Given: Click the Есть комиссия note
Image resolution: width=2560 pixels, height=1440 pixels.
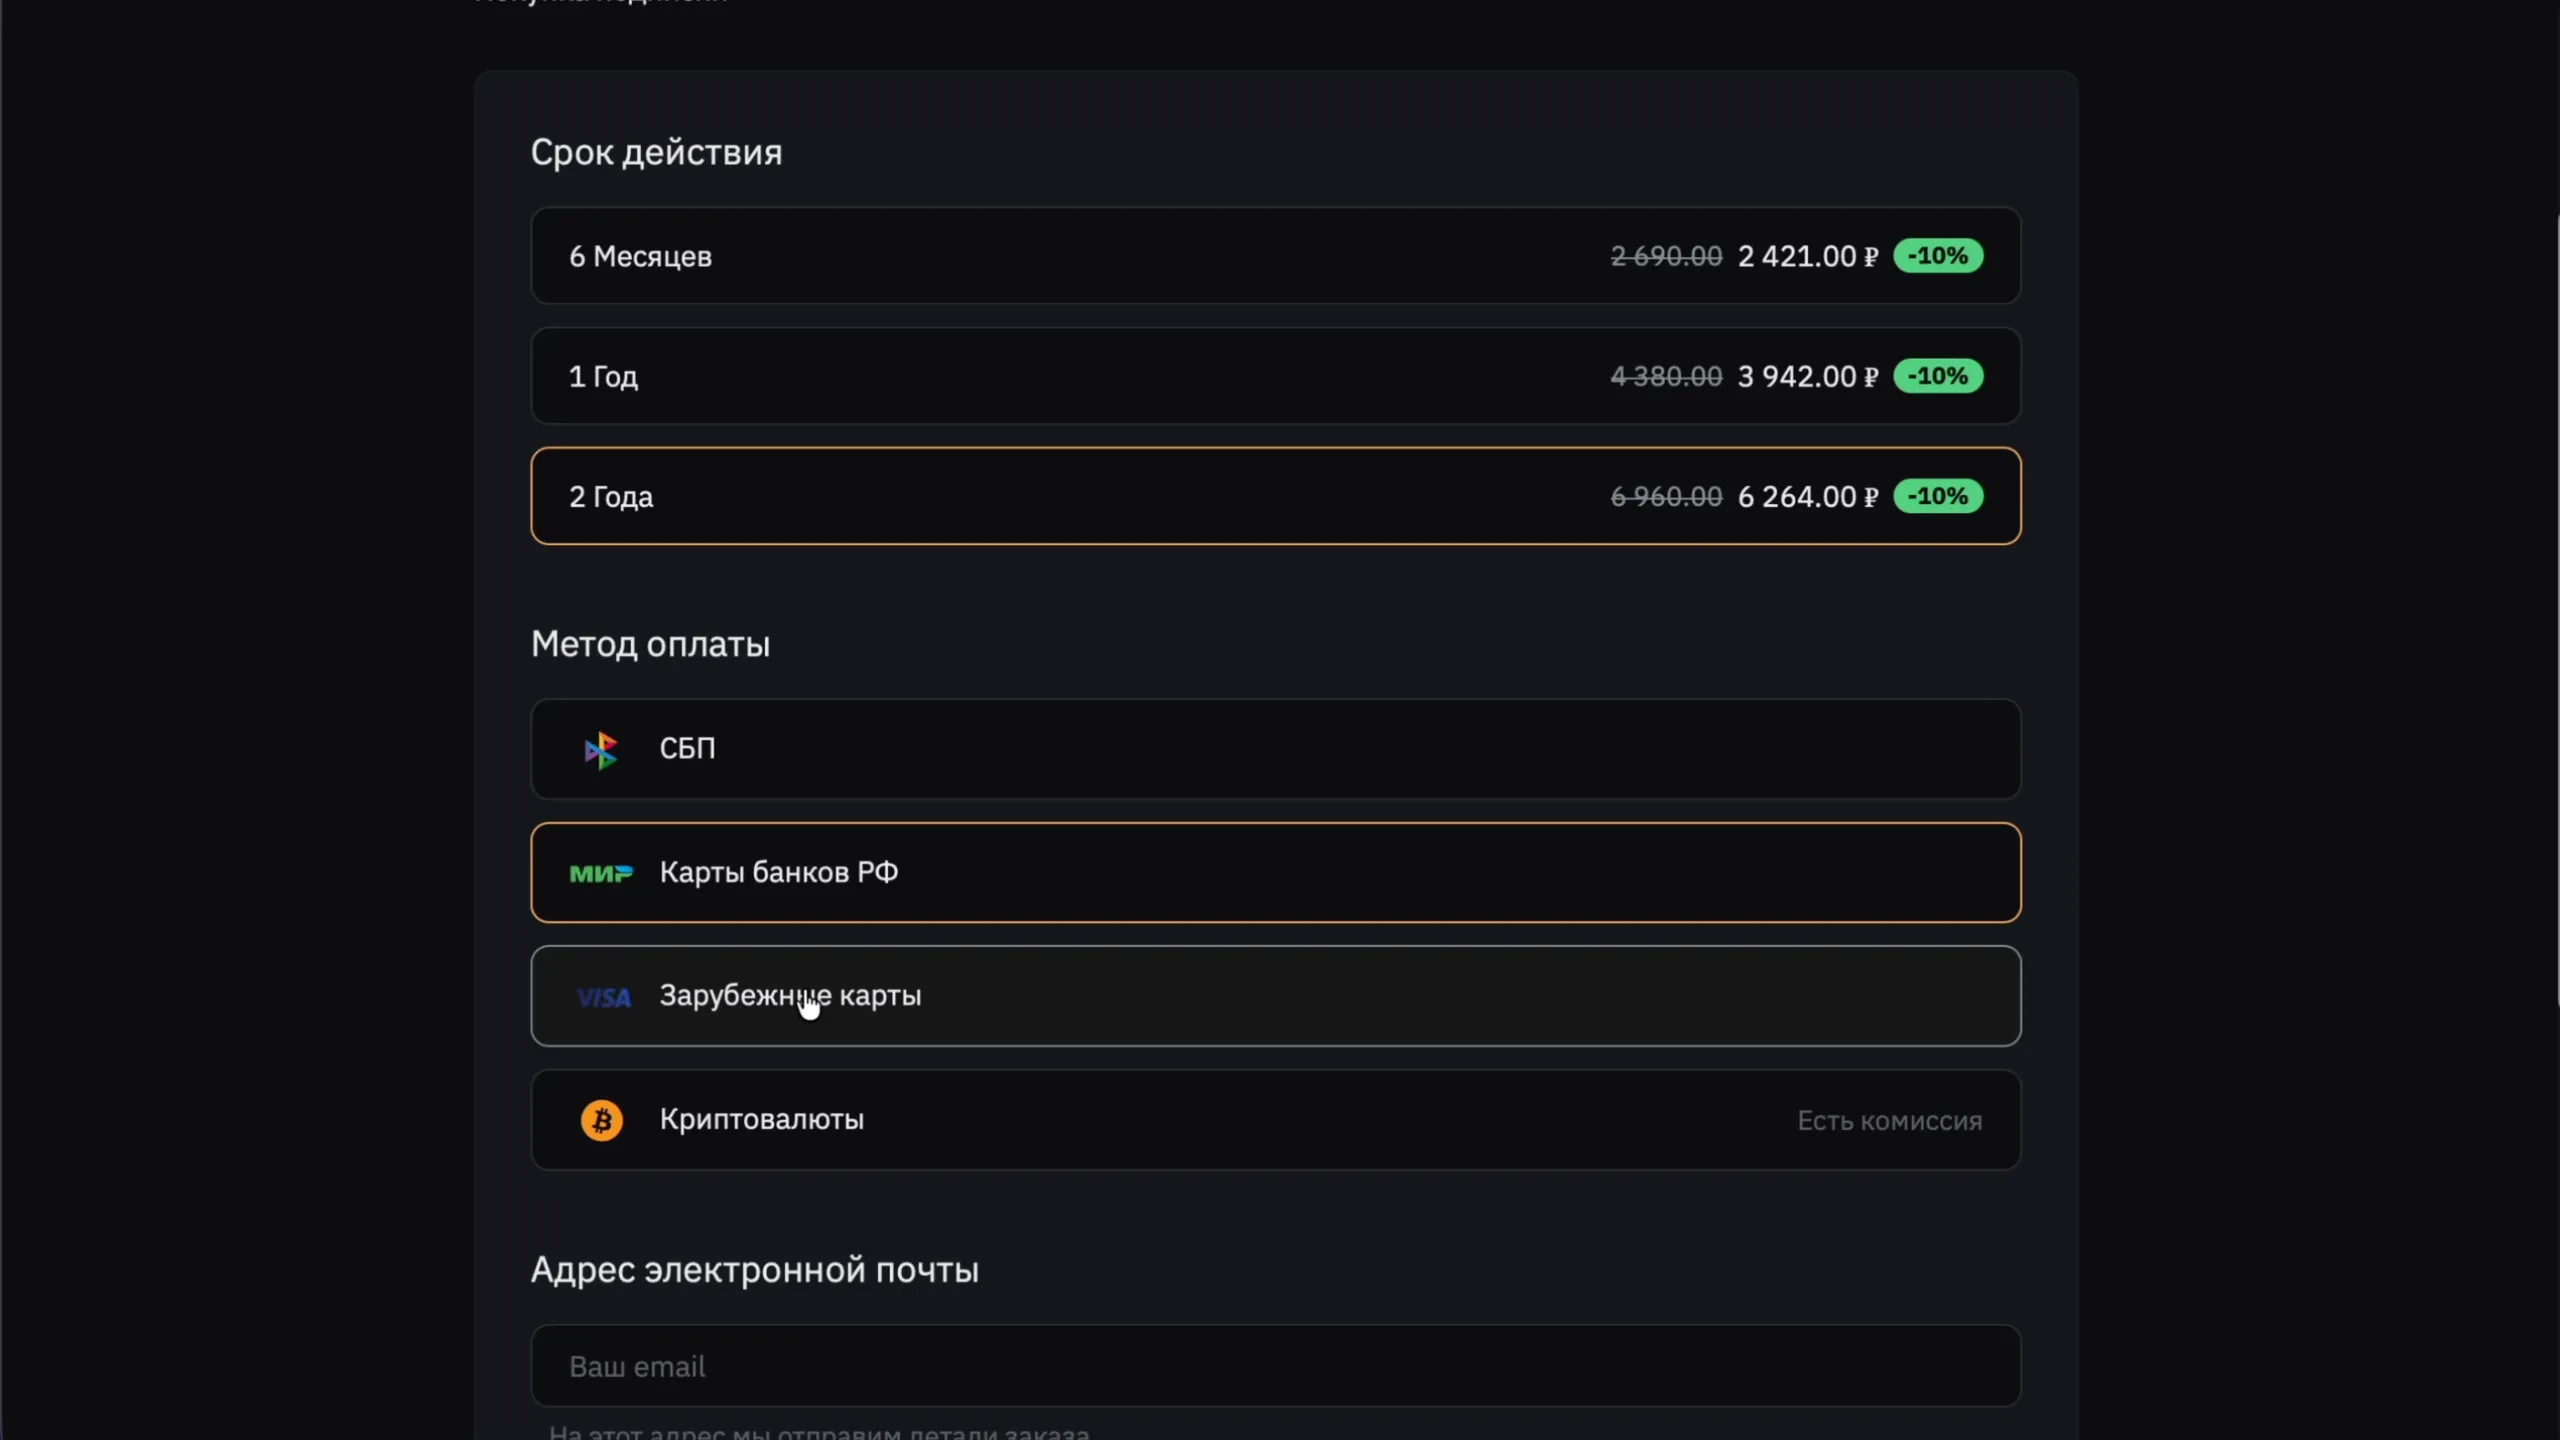Looking at the screenshot, I should click(1890, 1121).
